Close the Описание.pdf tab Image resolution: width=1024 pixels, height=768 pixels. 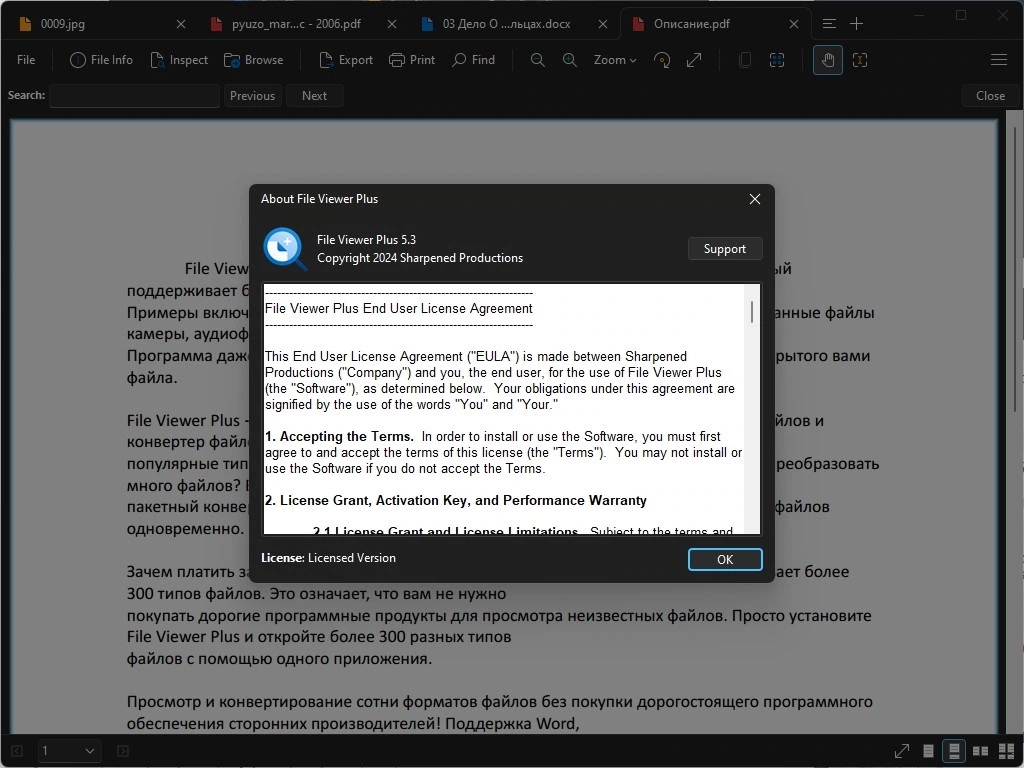coord(793,24)
